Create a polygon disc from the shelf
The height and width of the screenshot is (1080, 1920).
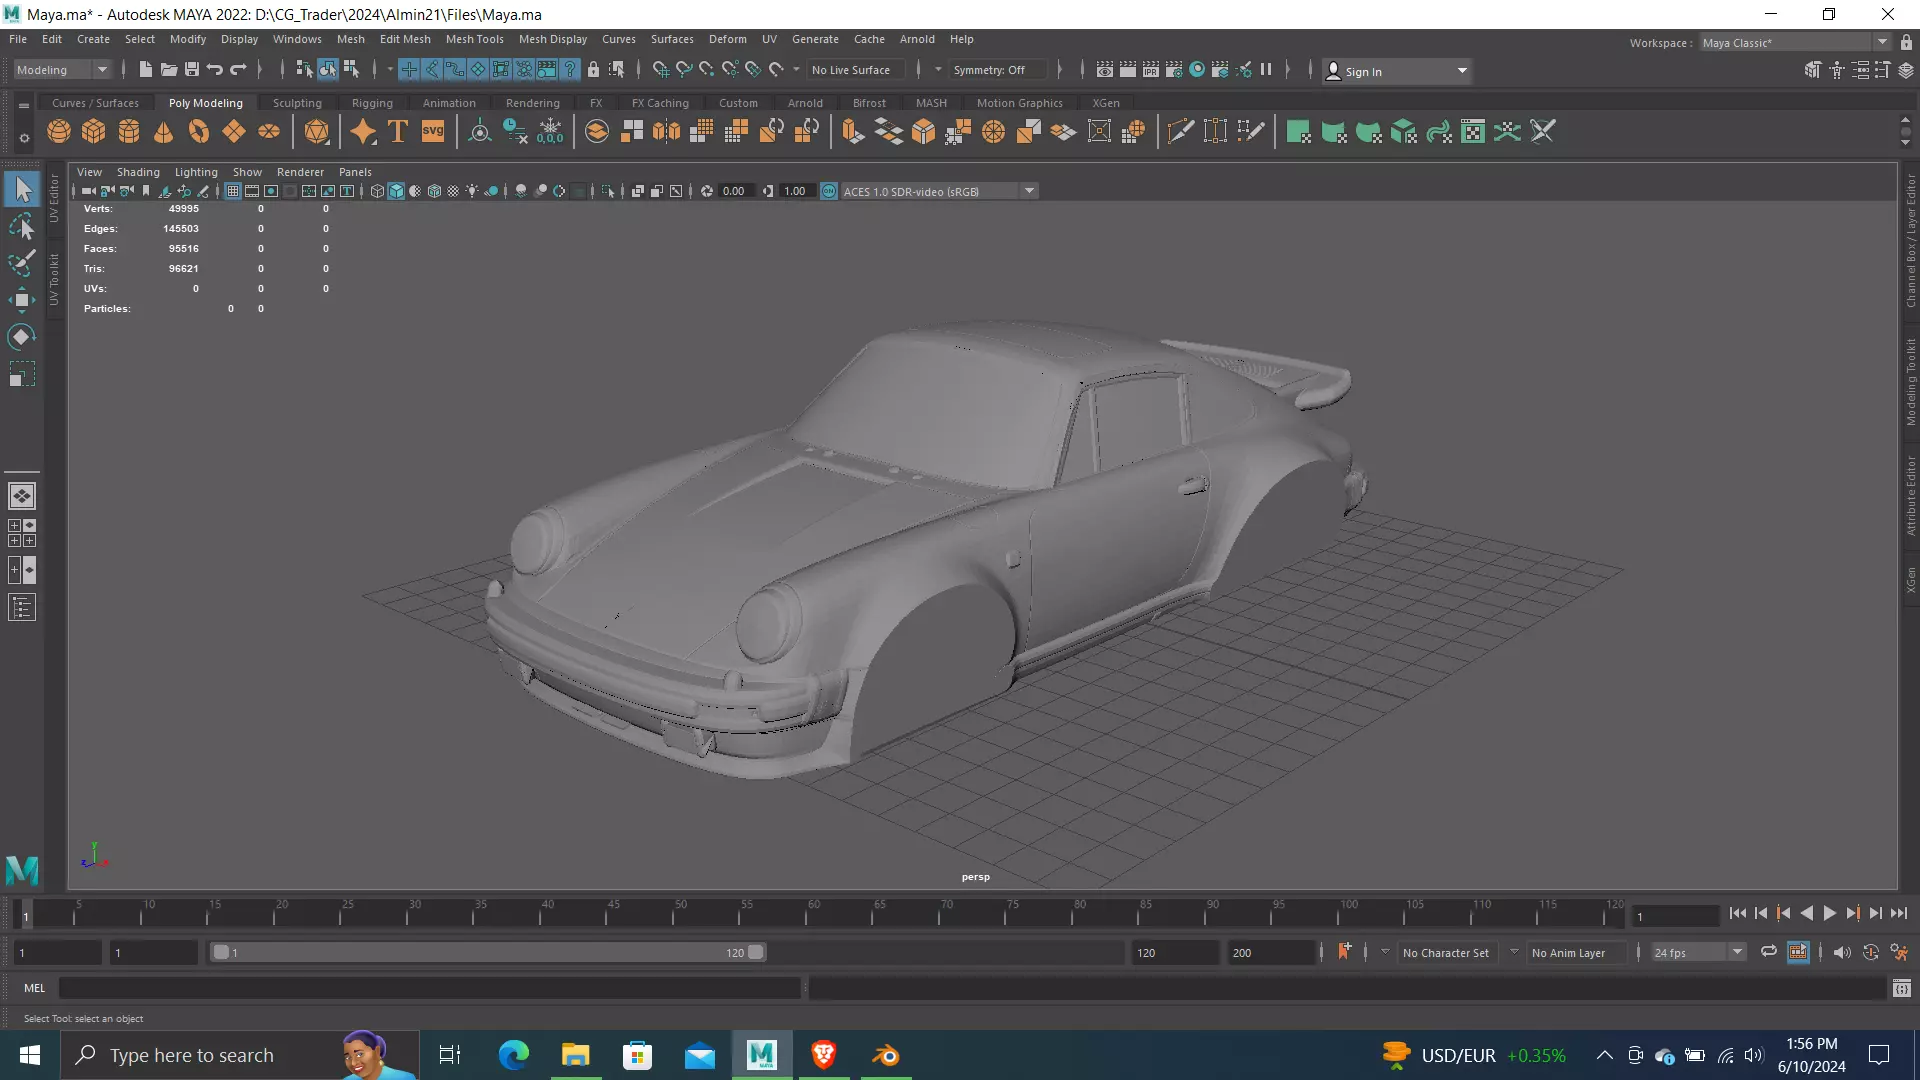coord(269,132)
